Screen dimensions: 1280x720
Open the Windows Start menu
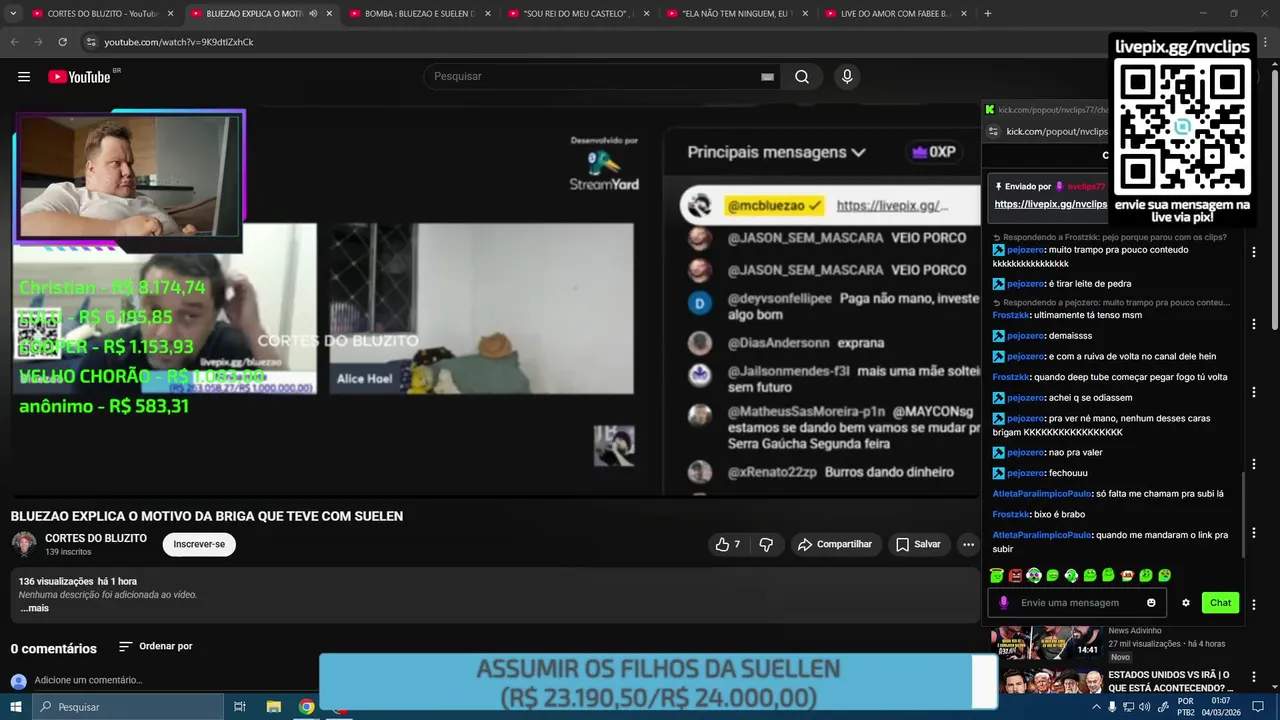pos(15,707)
